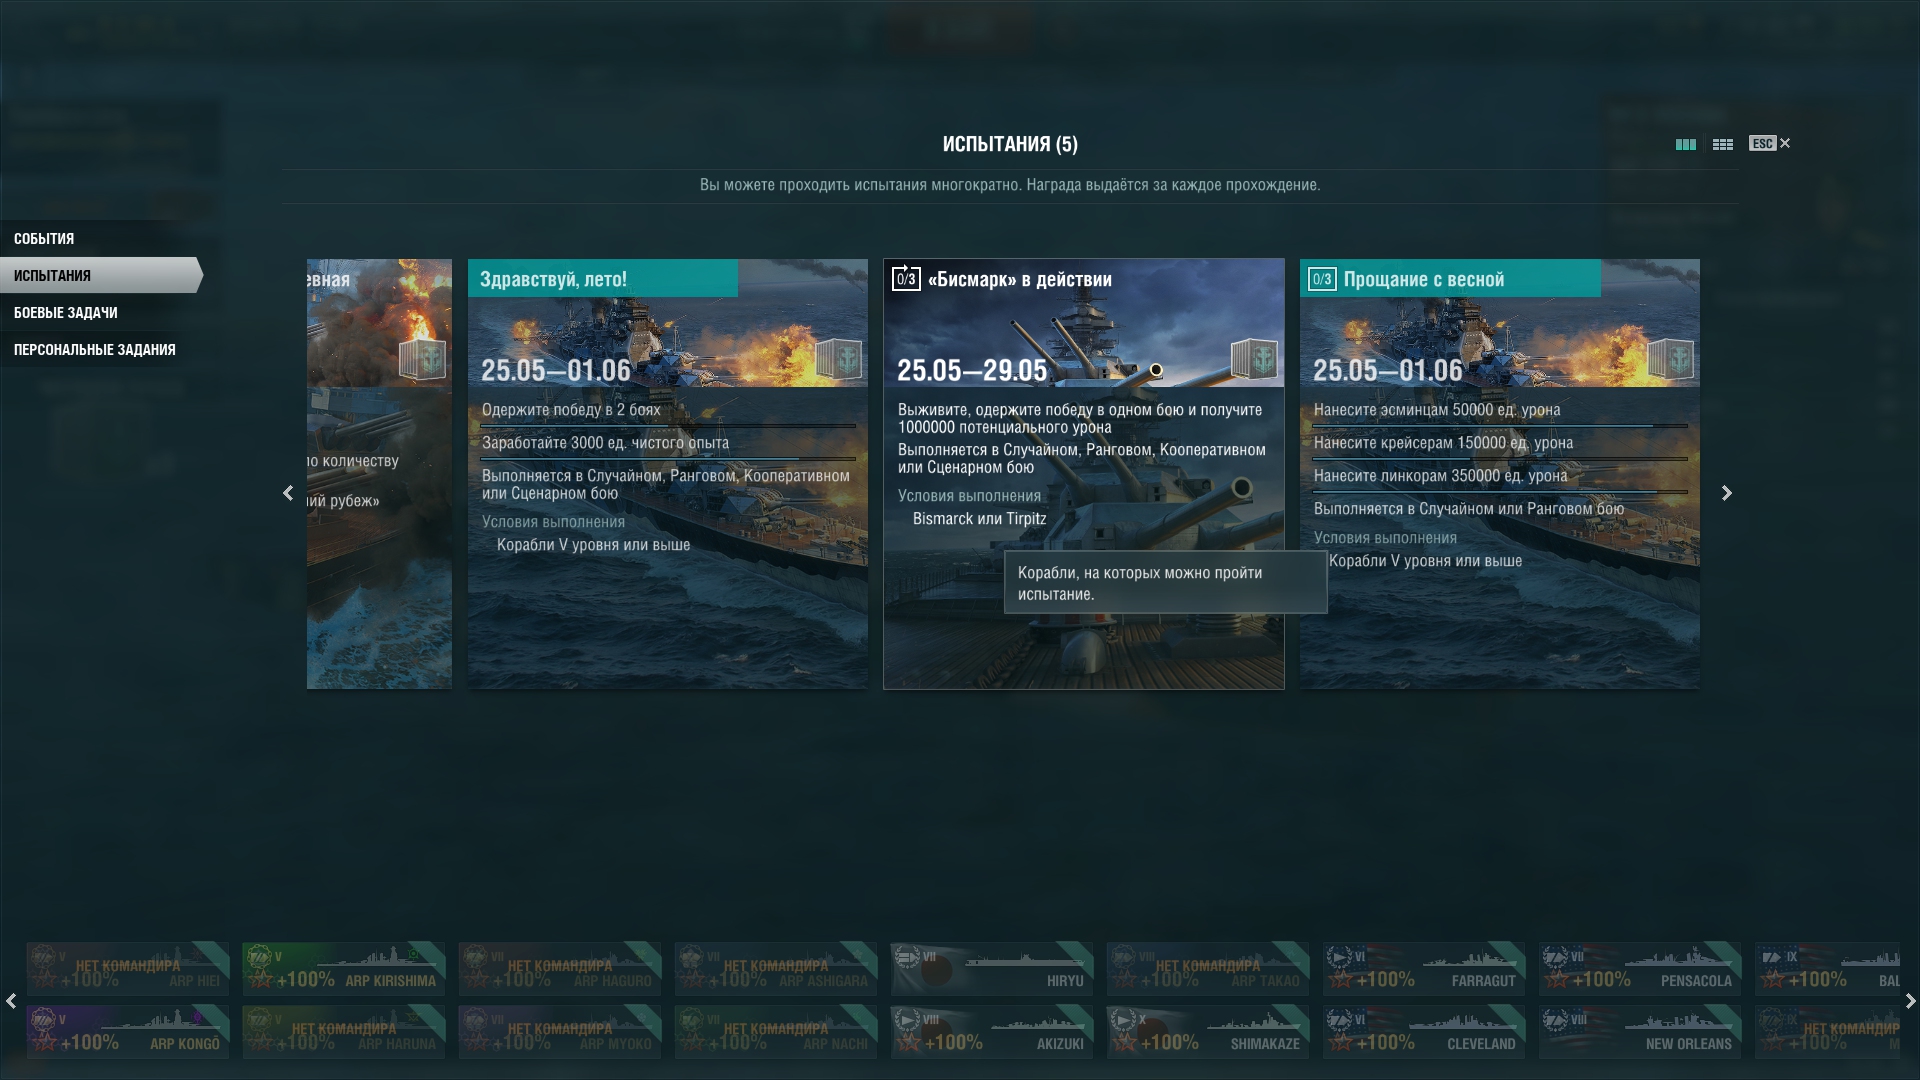The height and width of the screenshot is (1080, 1920).
Task: Move the ship carousel left with its arrow
Action: point(10,1000)
